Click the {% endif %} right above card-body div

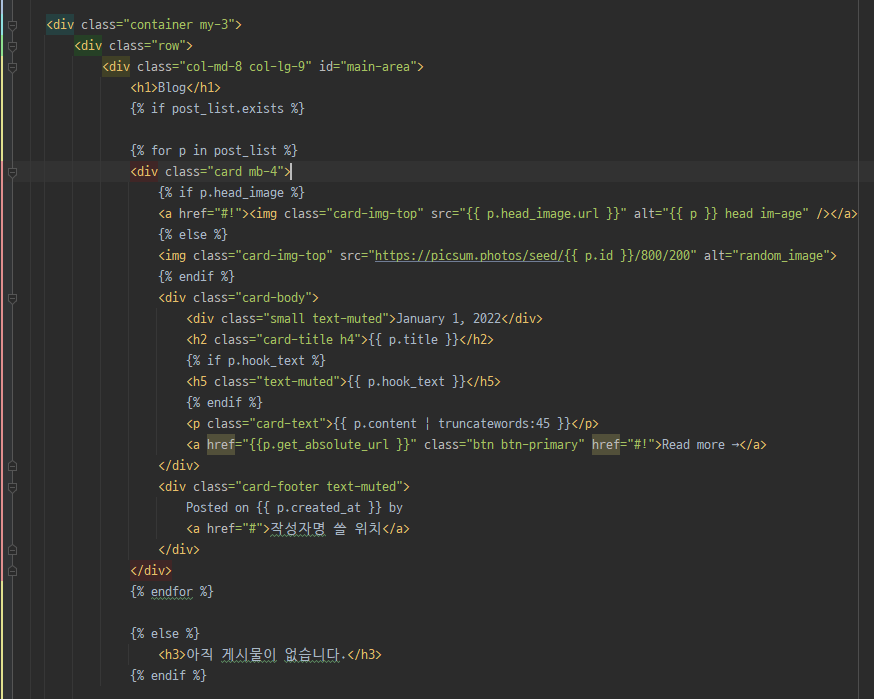[196, 277]
